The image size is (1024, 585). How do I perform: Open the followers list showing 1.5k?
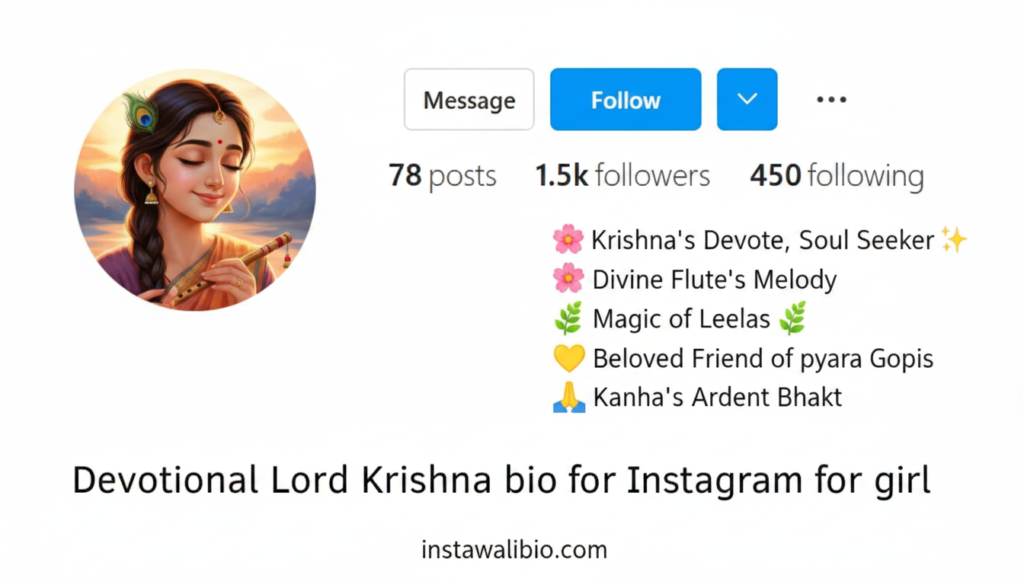(x=621, y=175)
